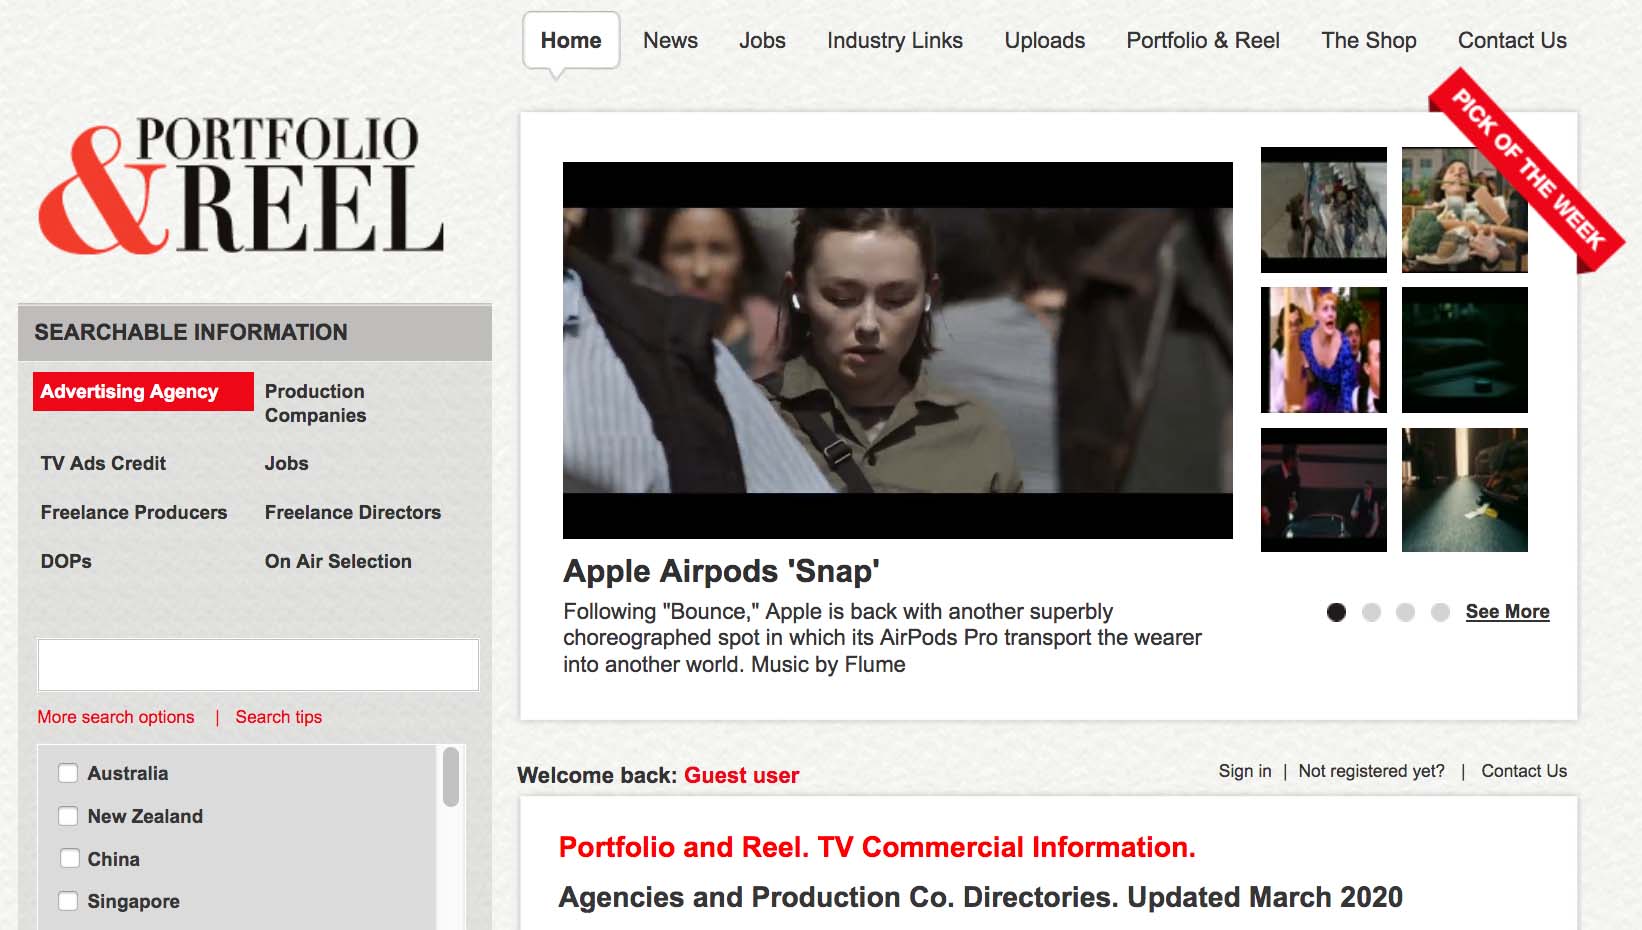
Task: Tick the New Zealand checkbox
Action: click(x=68, y=816)
